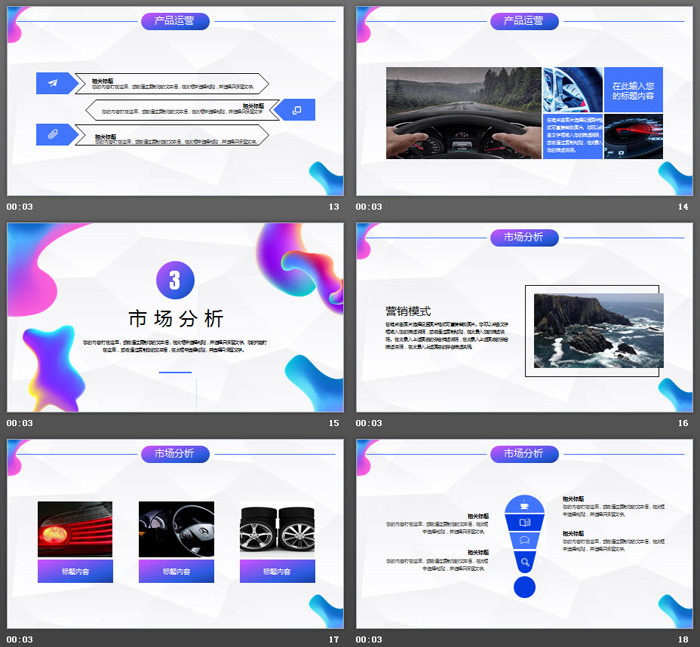Viewport: 700px width, 647px height.
Task: Click the slide number 15 label
Action: click(334, 423)
